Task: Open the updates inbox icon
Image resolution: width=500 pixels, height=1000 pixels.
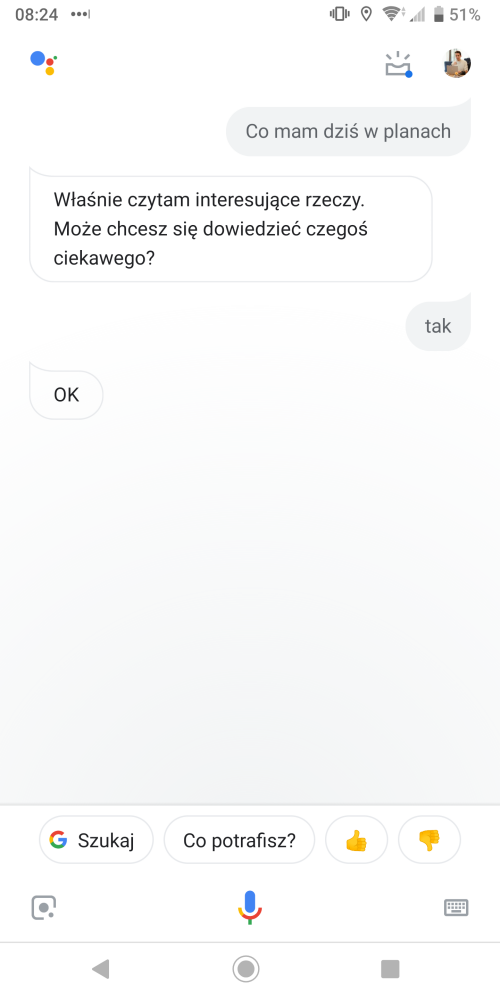Action: 399,64
